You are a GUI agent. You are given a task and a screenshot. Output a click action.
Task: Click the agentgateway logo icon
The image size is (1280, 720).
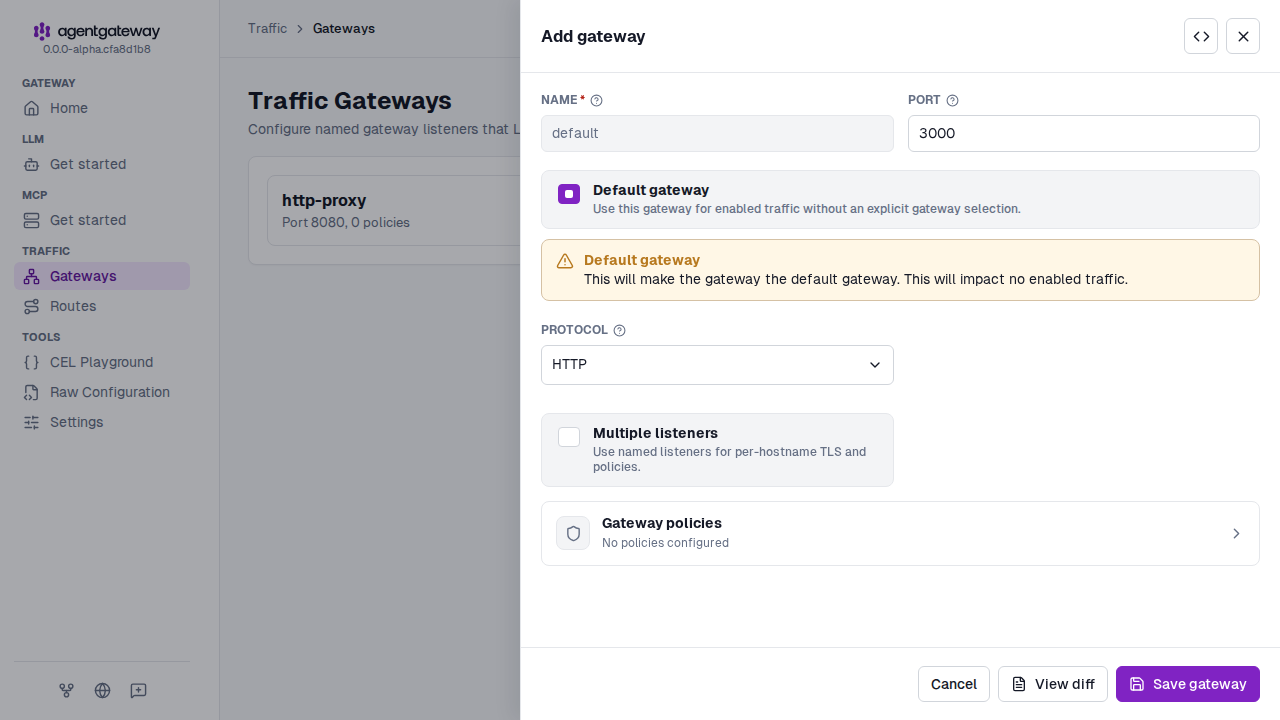pos(42,32)
